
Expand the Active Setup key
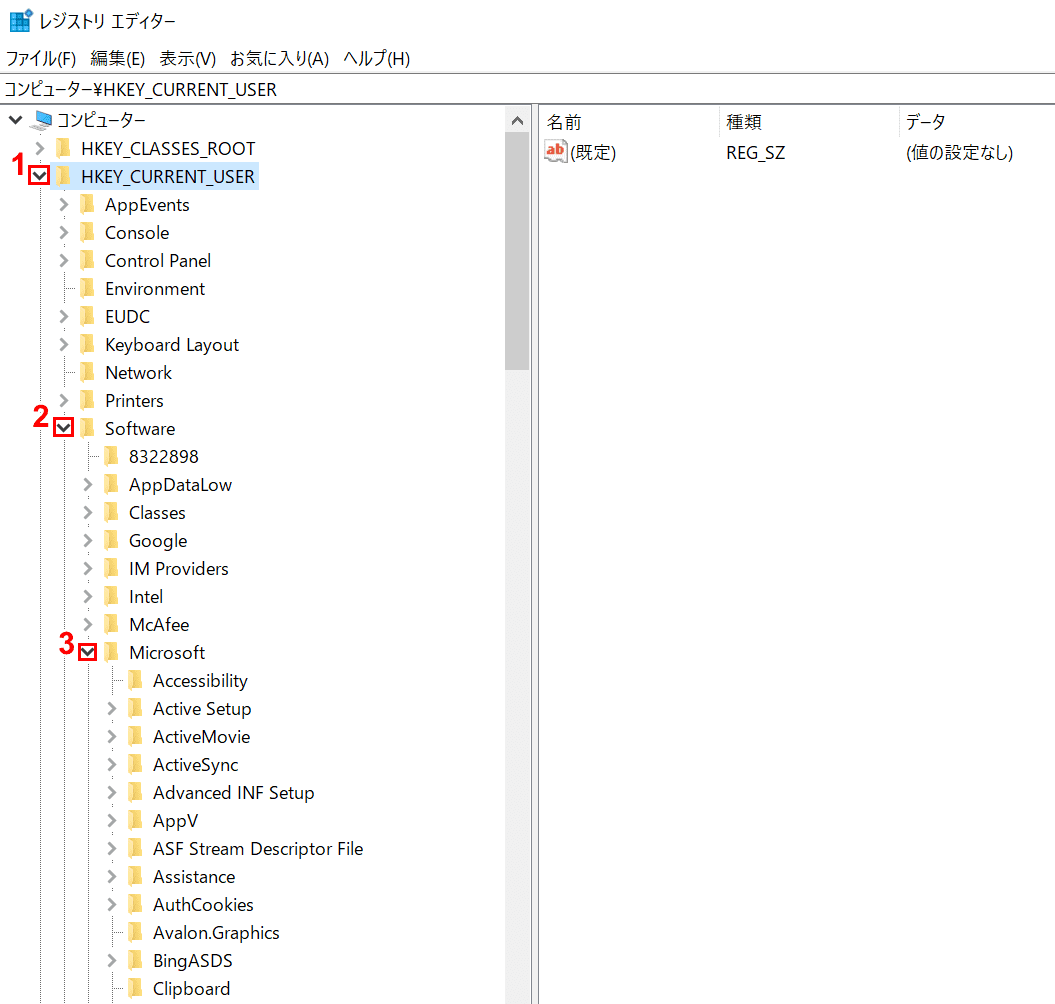tap(112, 709)
